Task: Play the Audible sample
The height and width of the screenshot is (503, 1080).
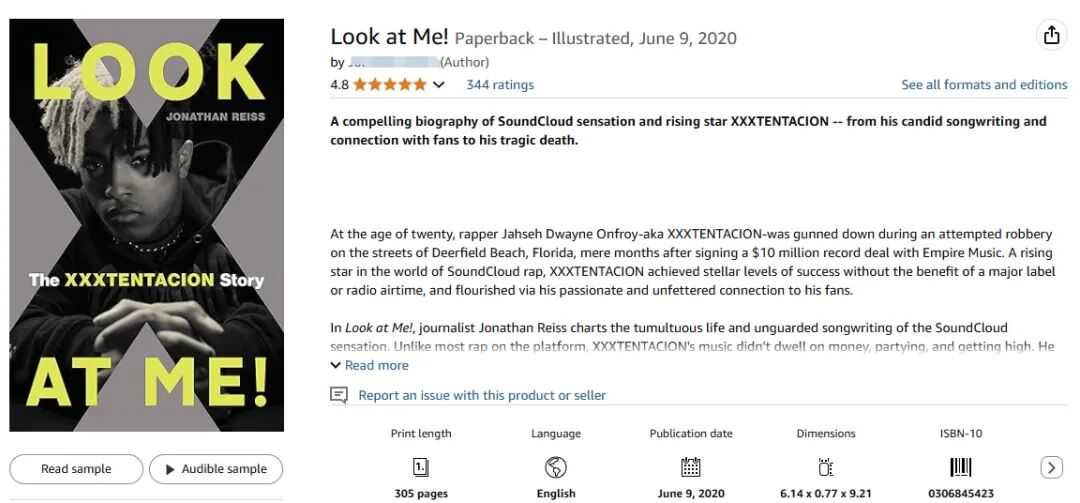Action: (x=216, y=469)
